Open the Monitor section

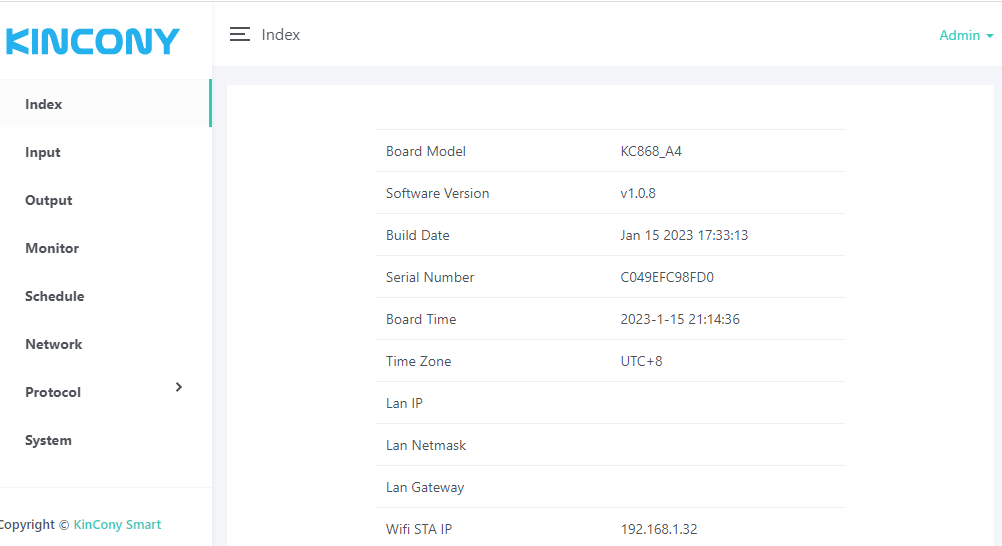pos(52,248)
